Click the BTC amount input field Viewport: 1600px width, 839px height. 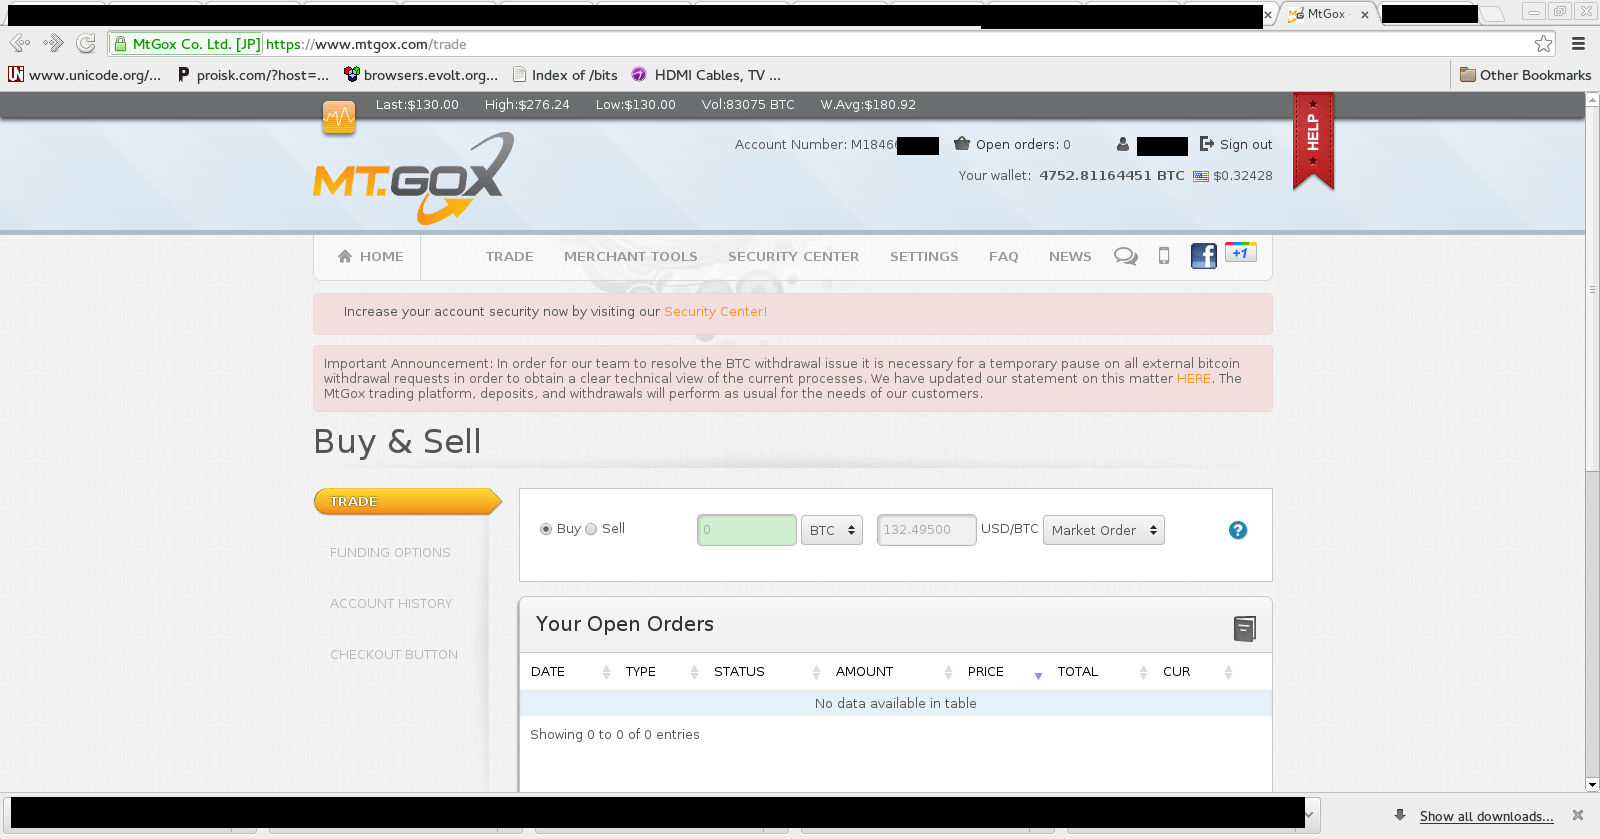tap(746, 530)
